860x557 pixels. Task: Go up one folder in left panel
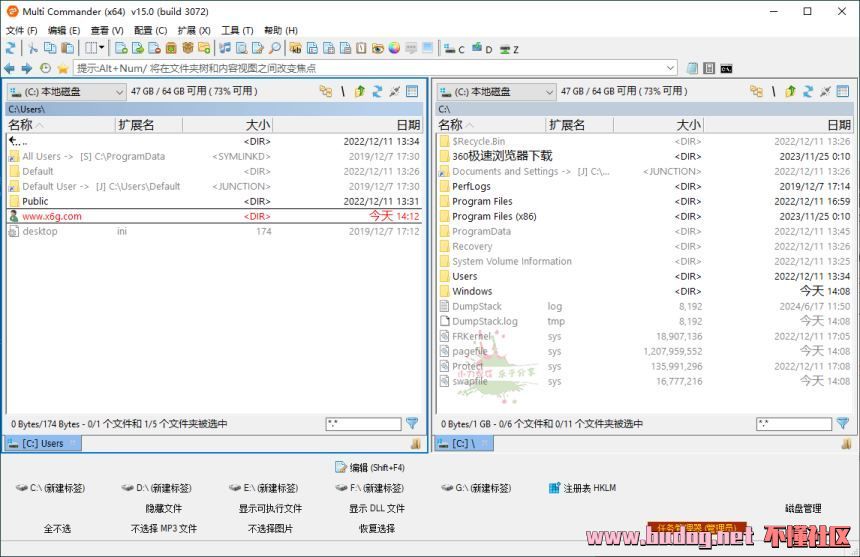359,91
